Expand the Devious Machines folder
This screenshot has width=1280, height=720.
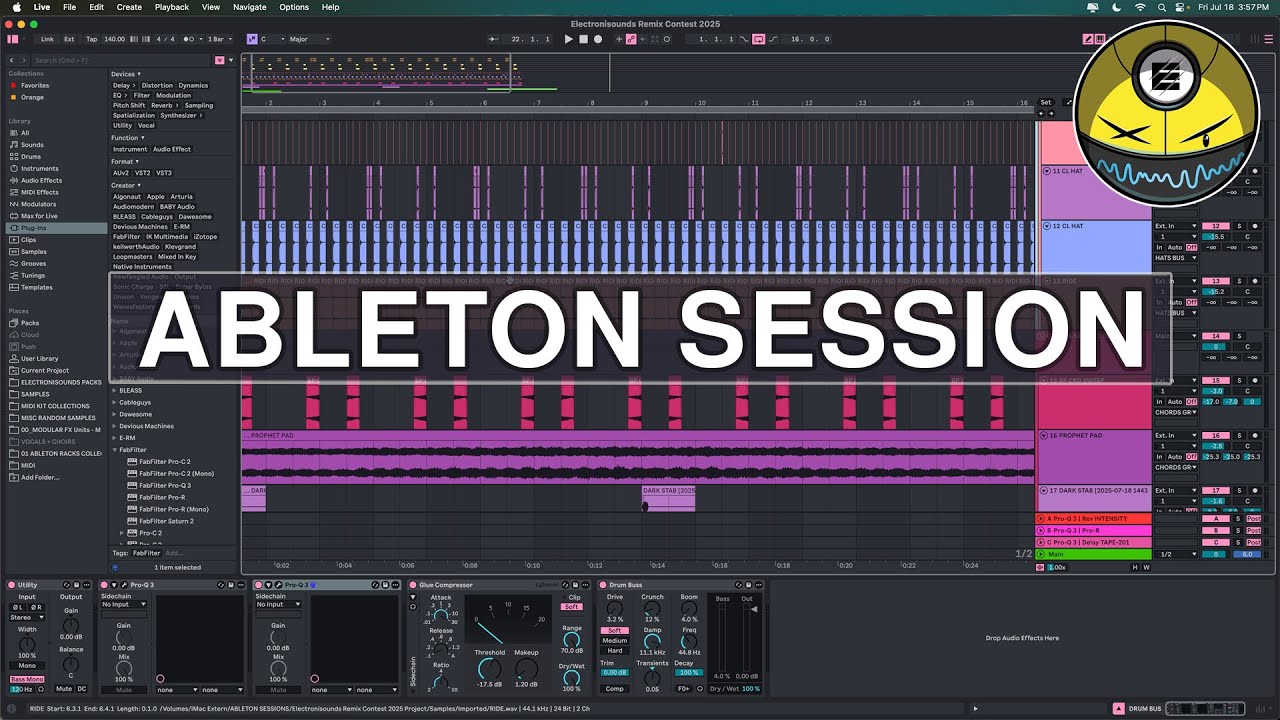click(115, 426)
